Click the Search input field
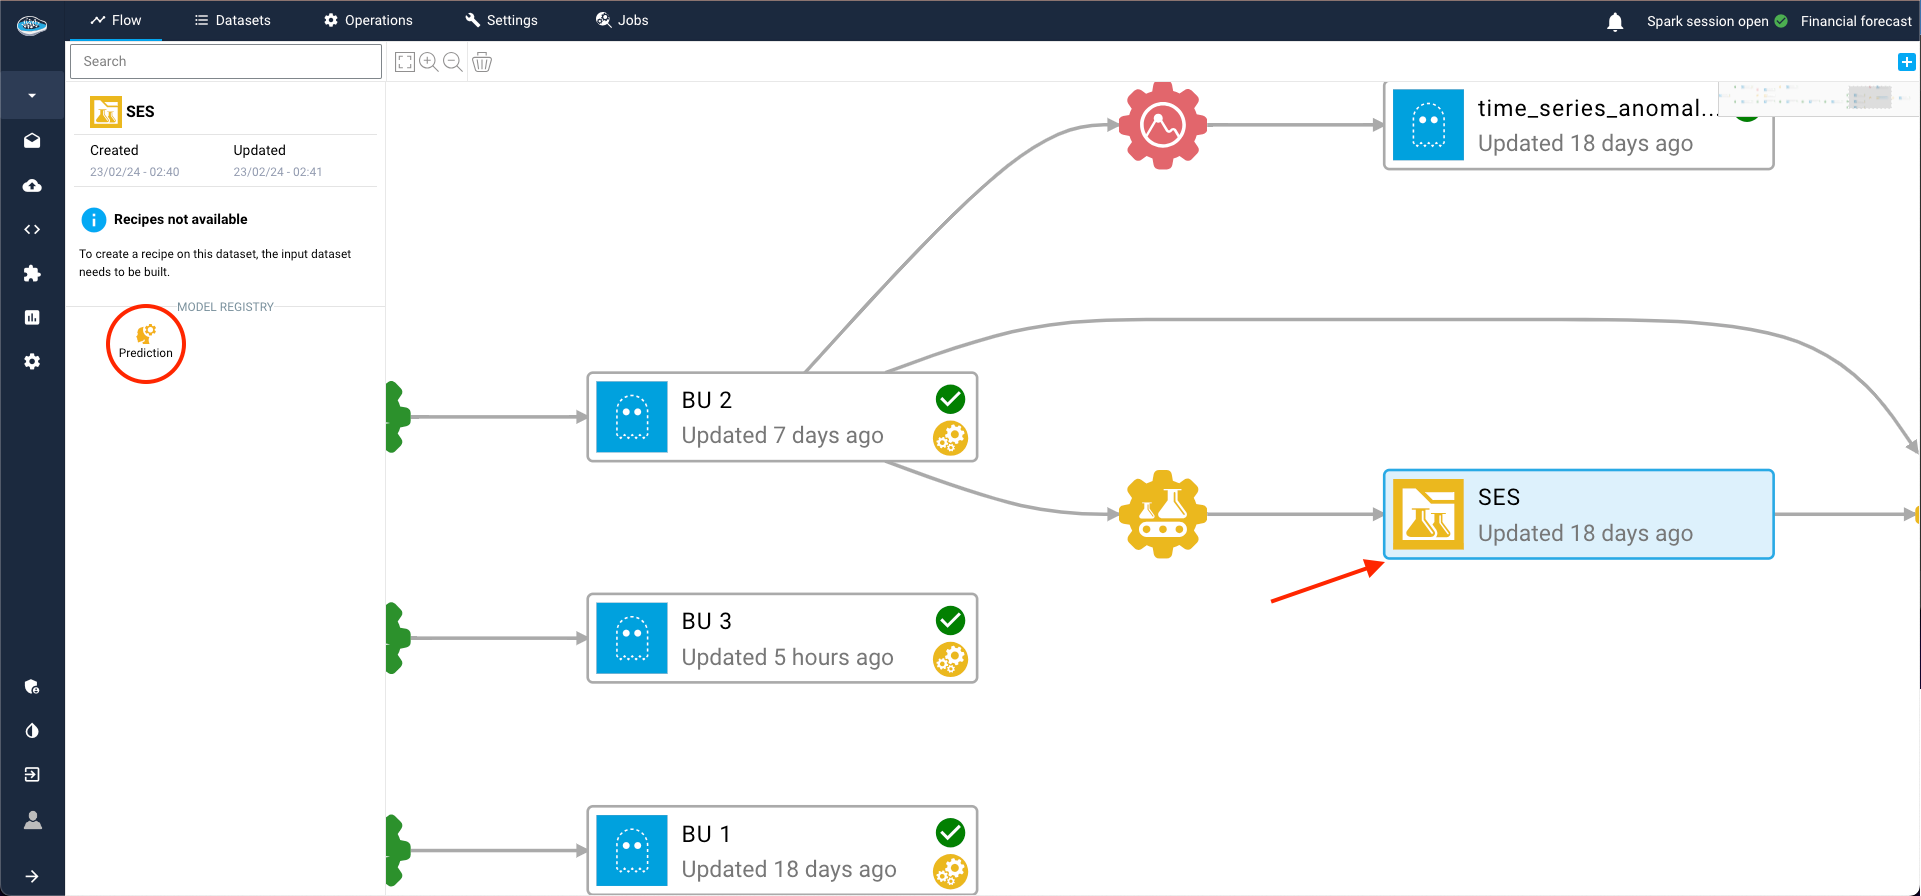Screen dimensions: 1921x896 click(226, 62)
